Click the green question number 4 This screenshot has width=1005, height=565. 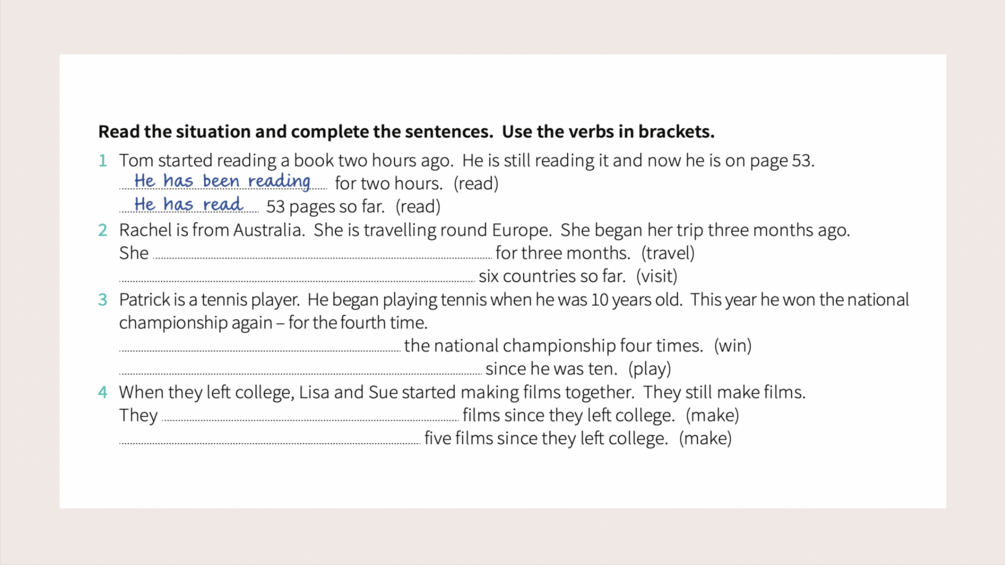pyautogui.click(x=102, y=393)
